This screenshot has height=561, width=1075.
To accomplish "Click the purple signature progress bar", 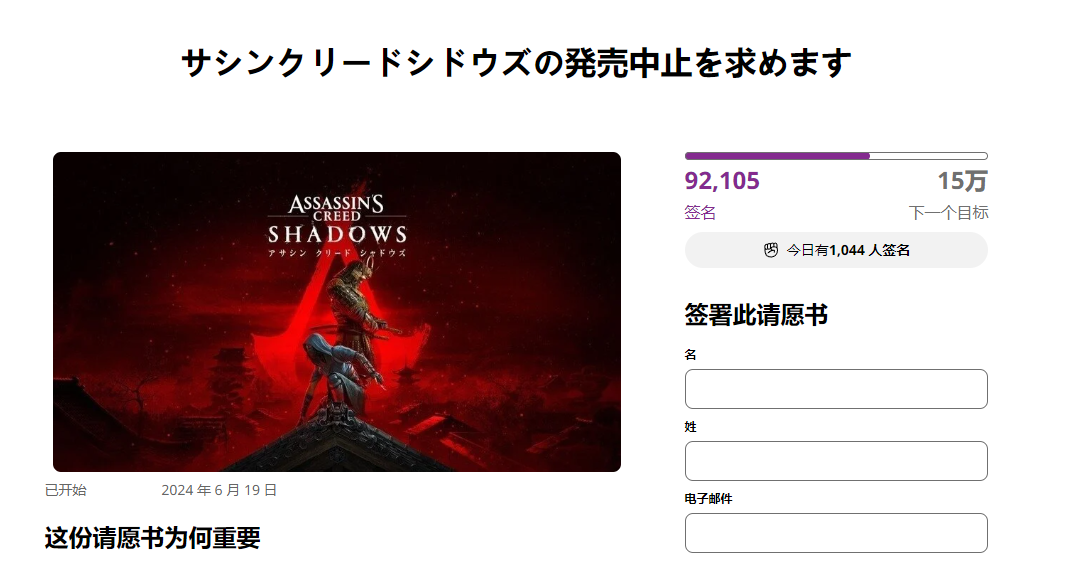I will 836,156.
